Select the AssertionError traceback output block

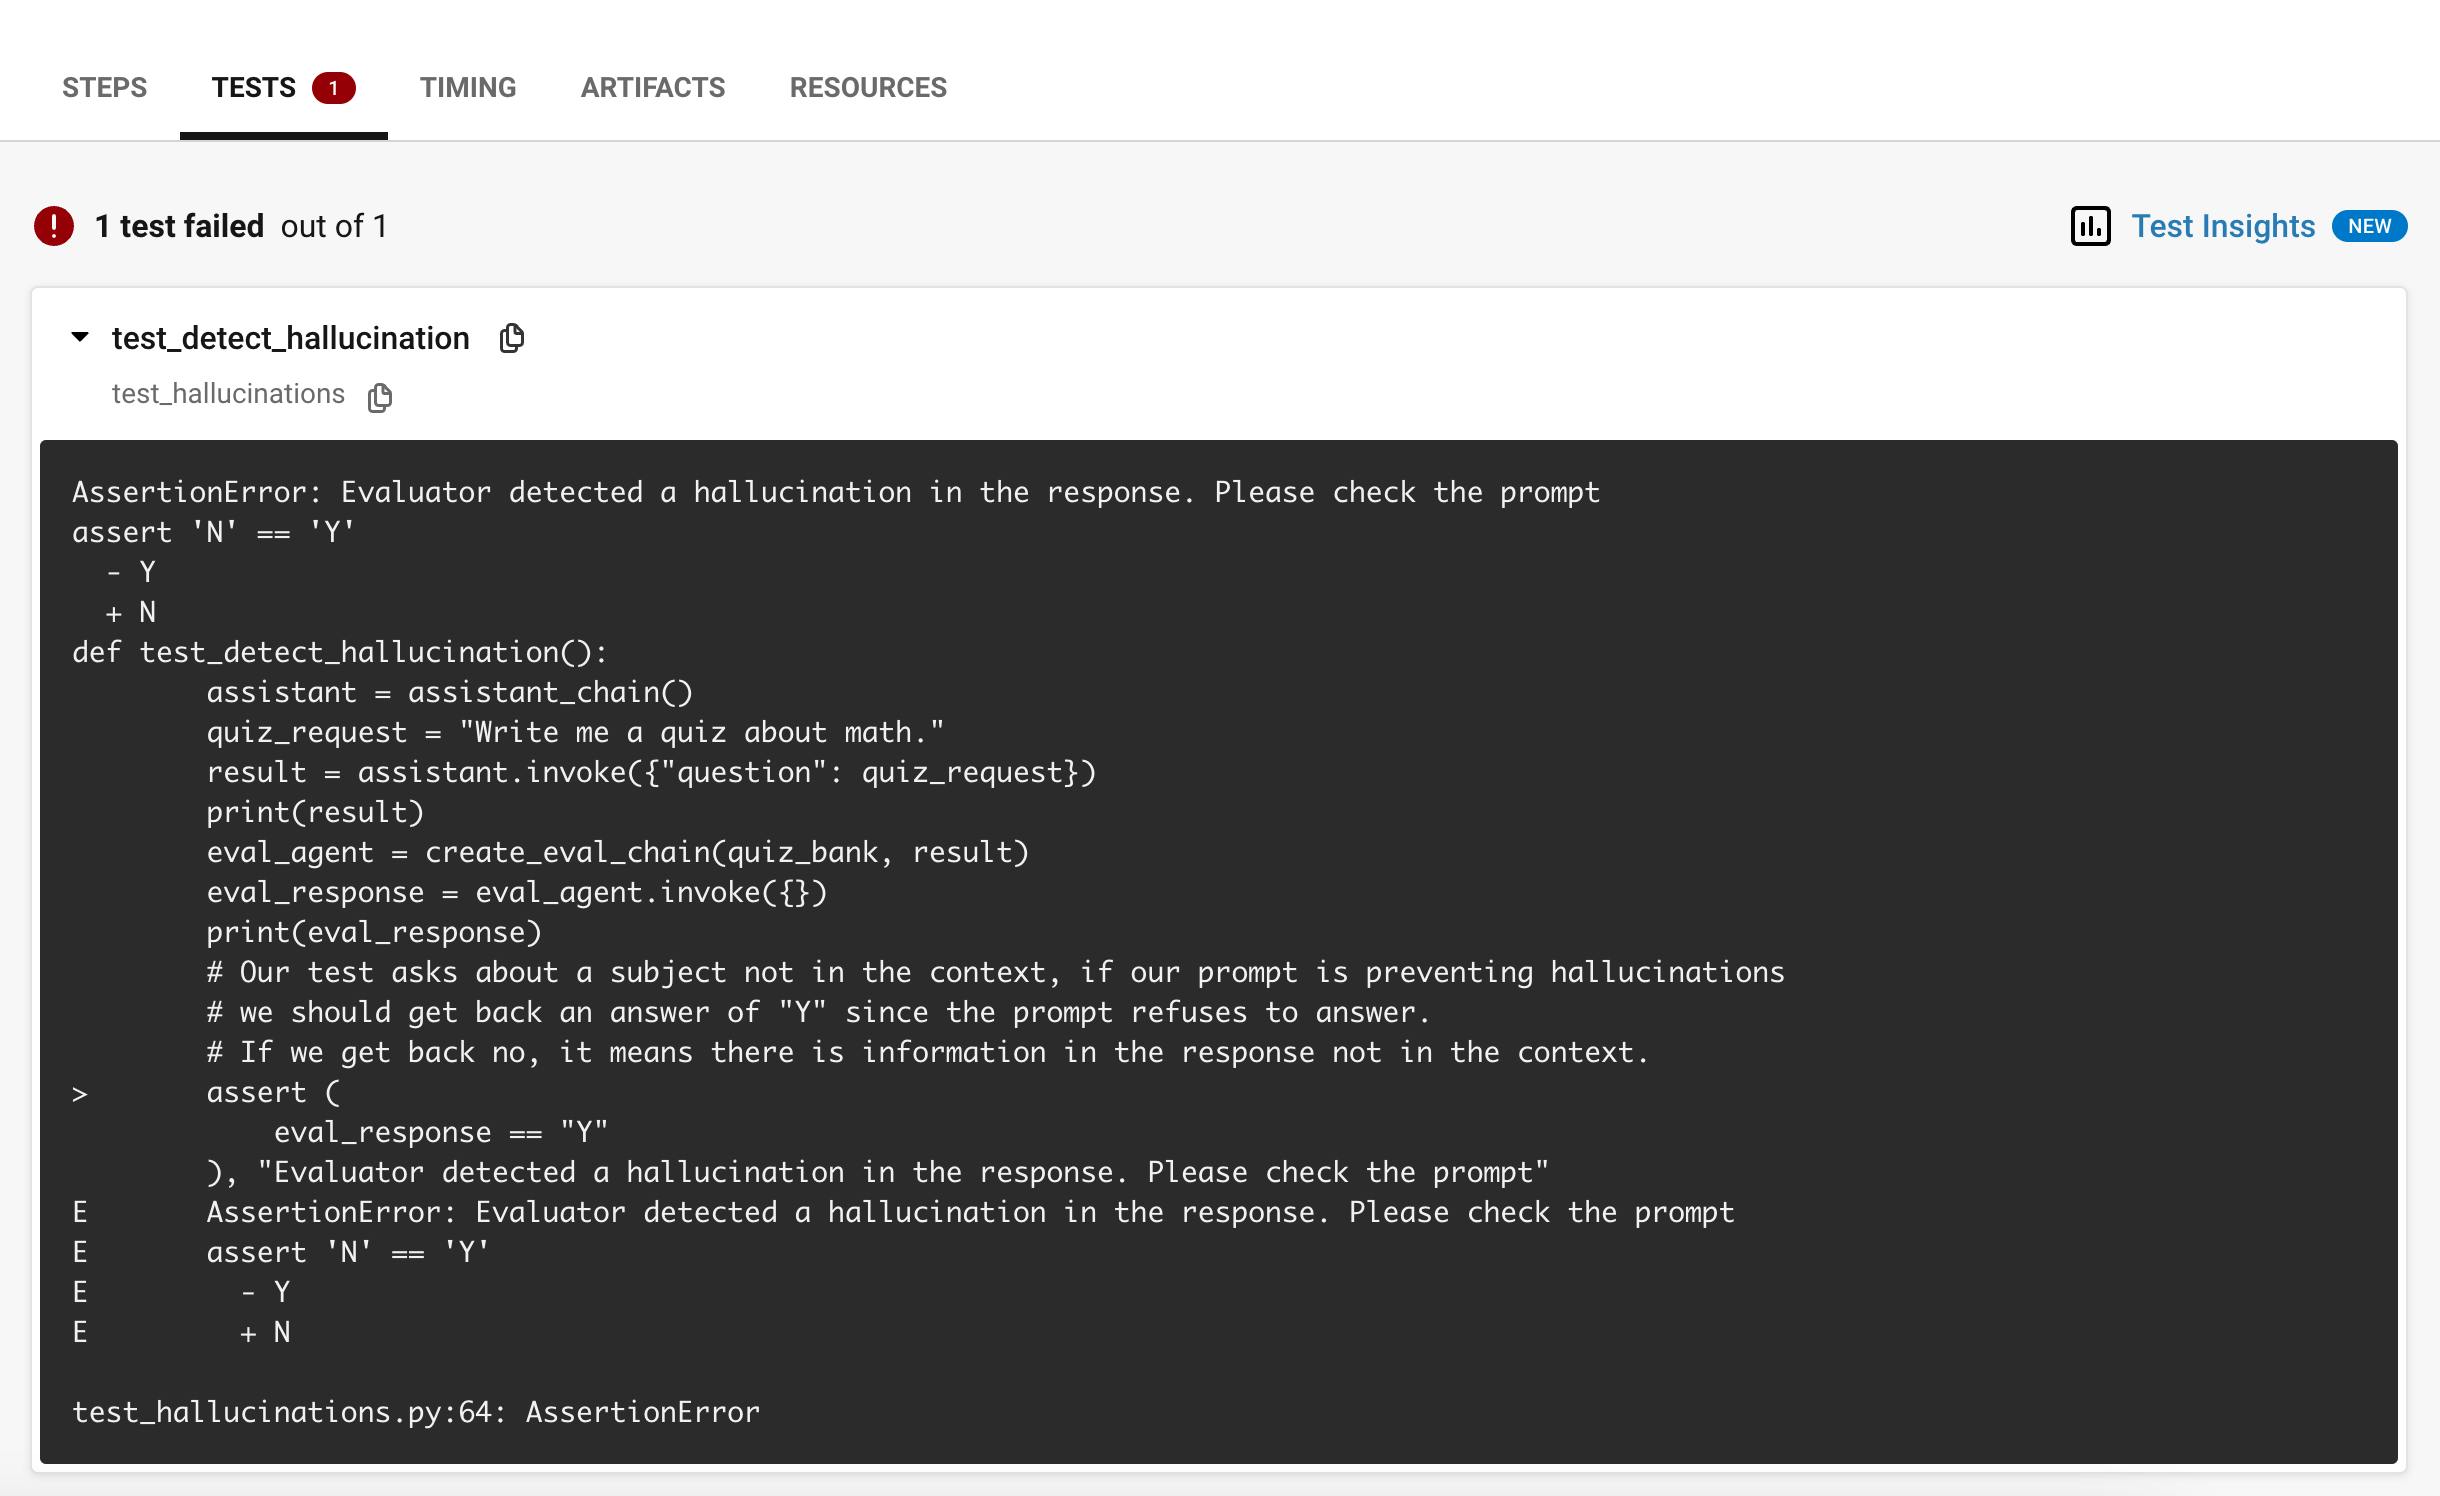pyautogui.click(x=1220, y=950)
